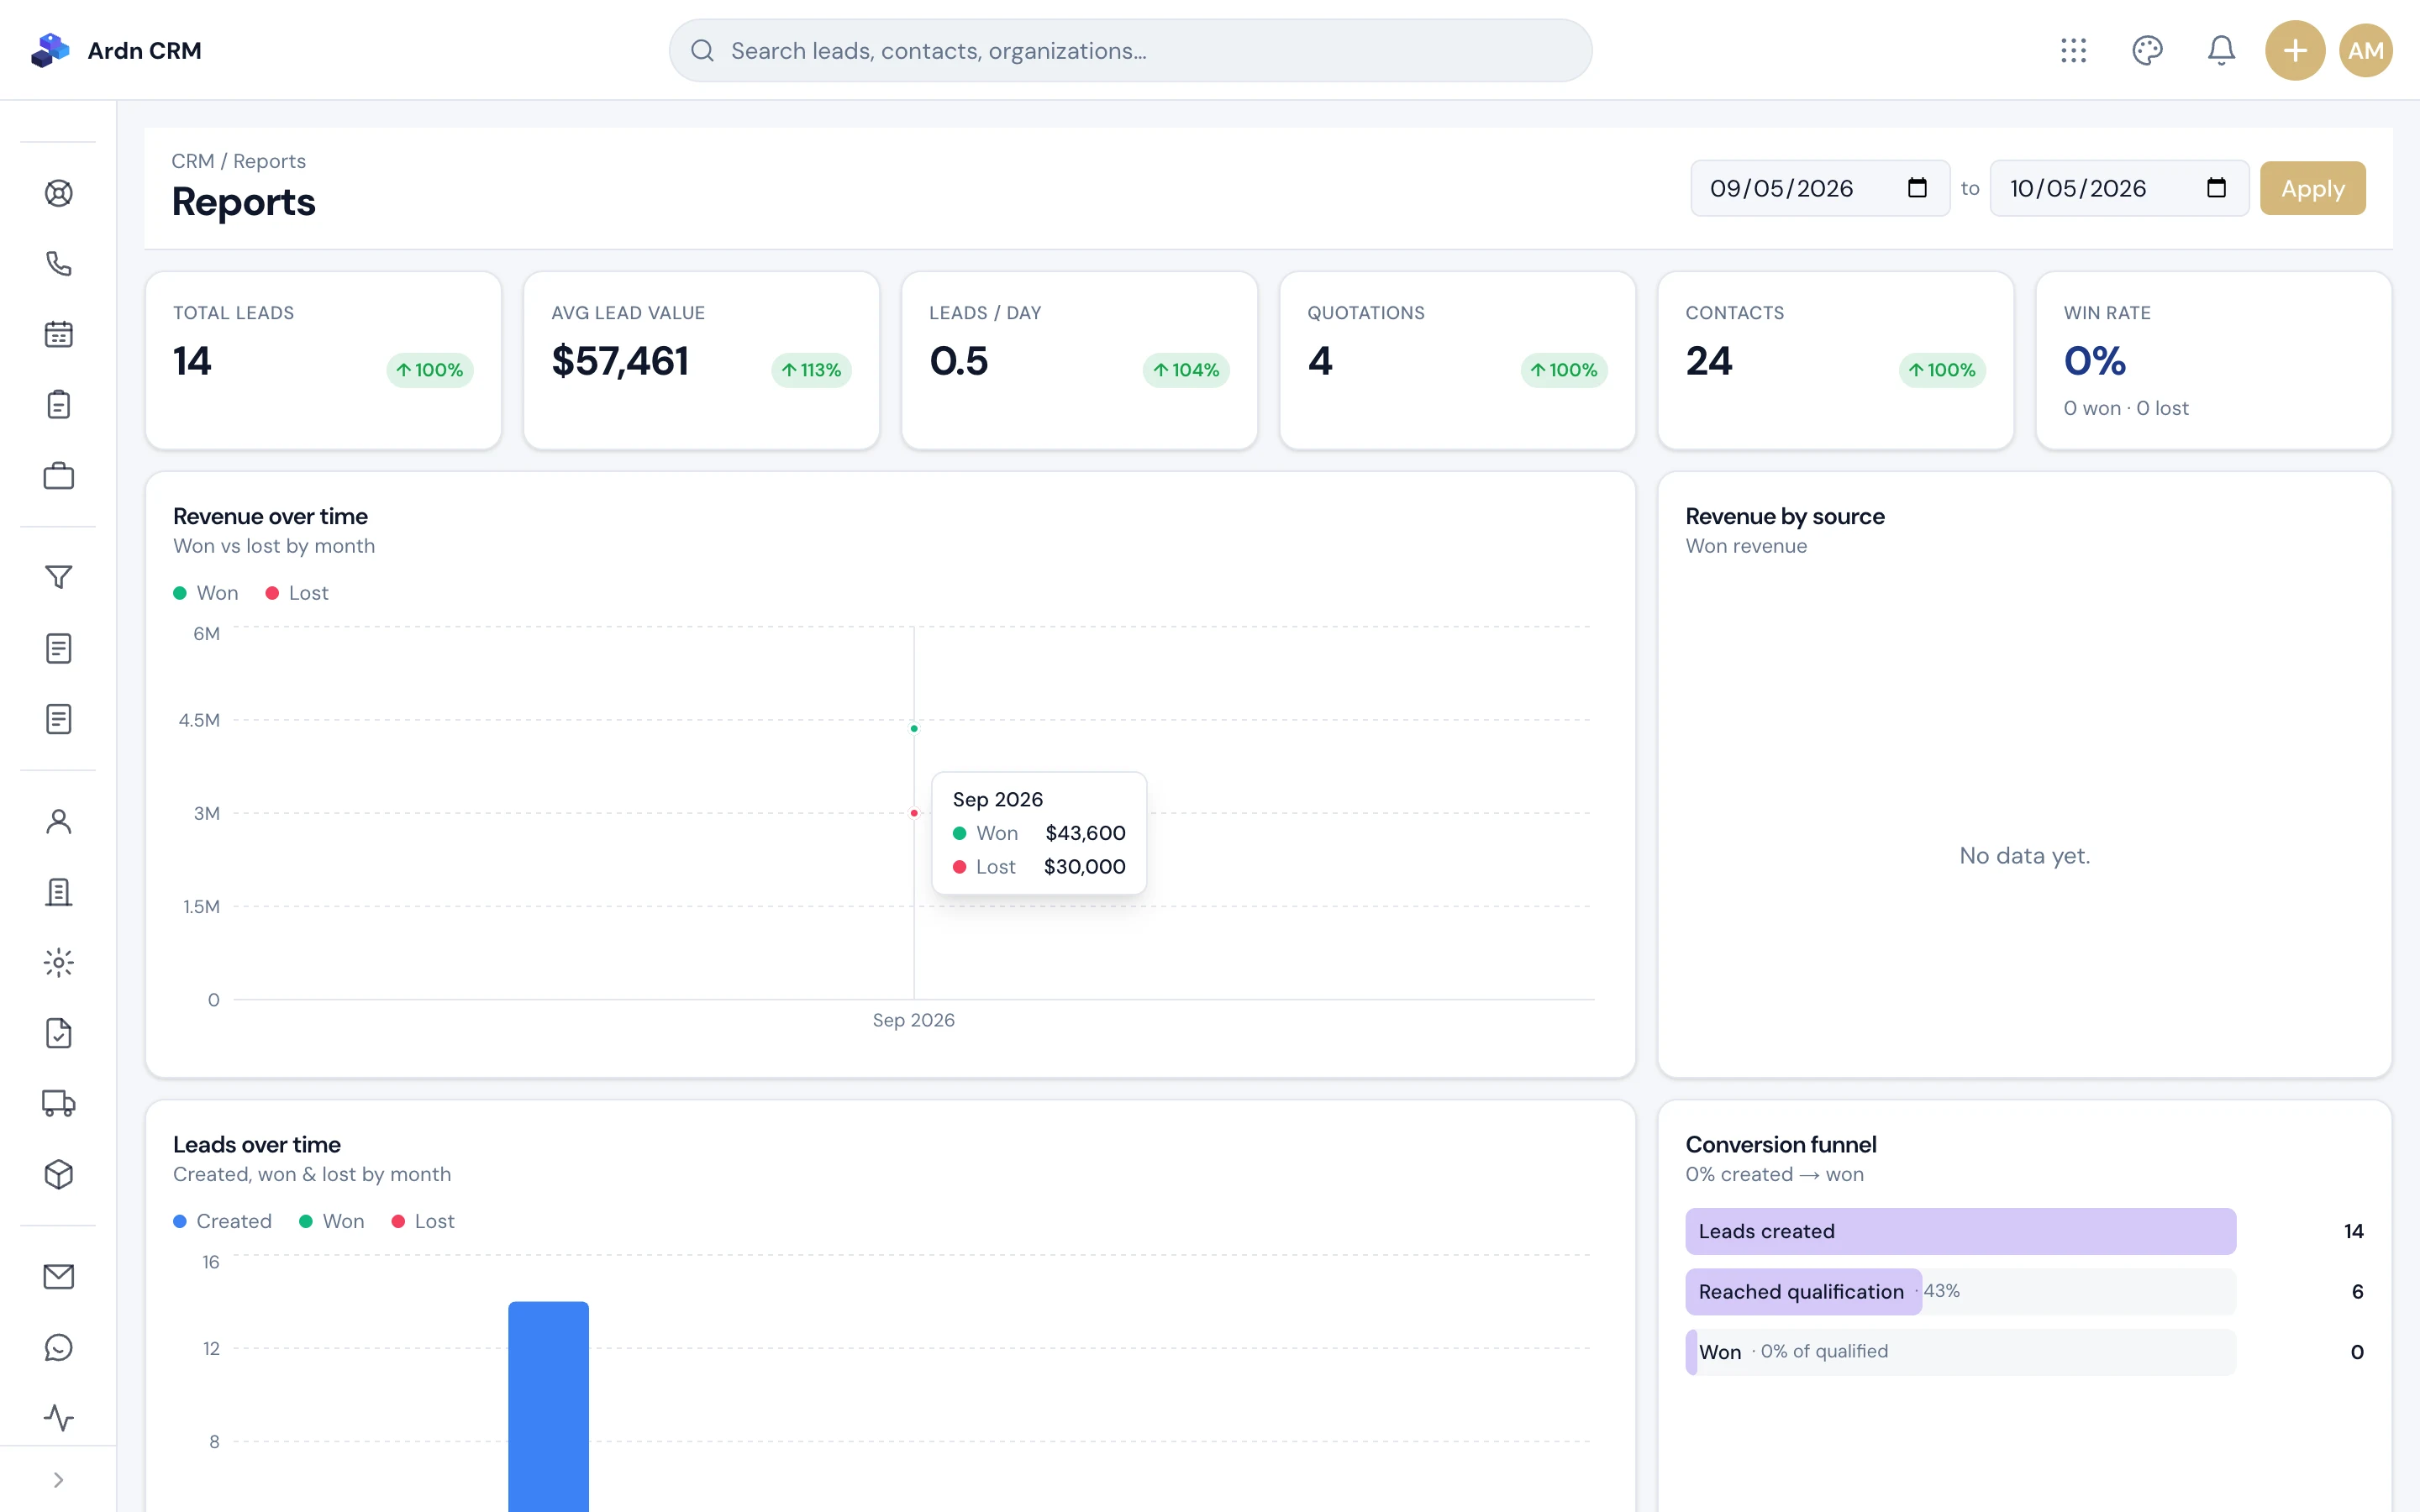Click the Leads / Day 104% badge

coord(1186,370)
